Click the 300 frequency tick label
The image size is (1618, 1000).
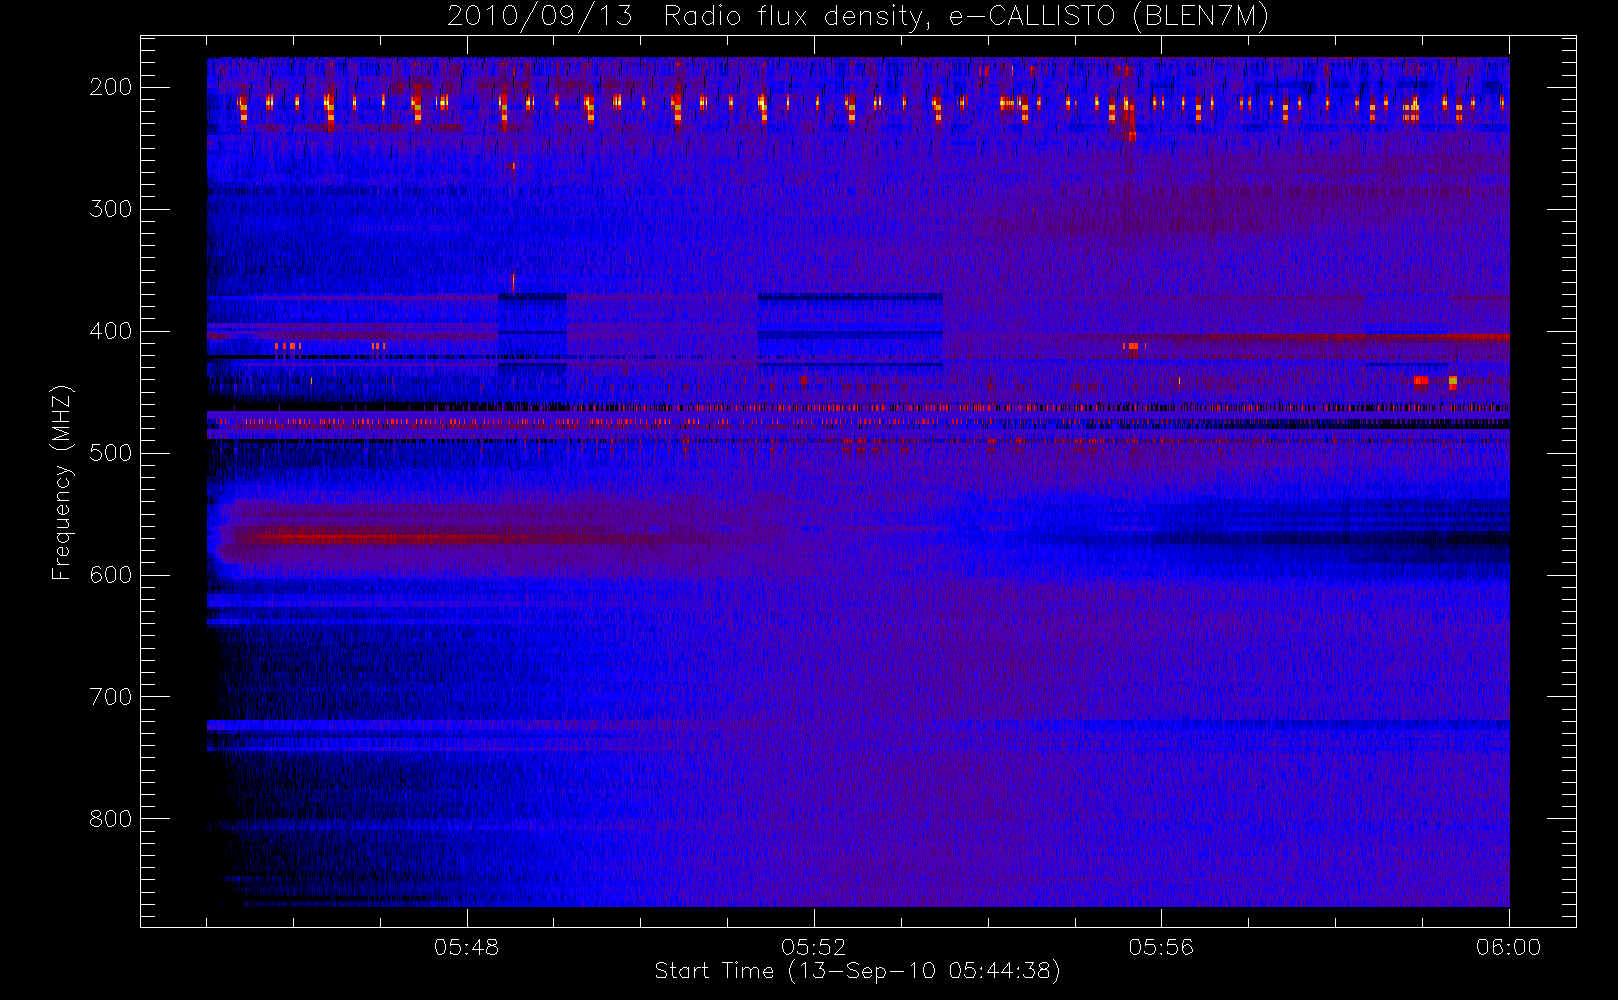(111, 209)
